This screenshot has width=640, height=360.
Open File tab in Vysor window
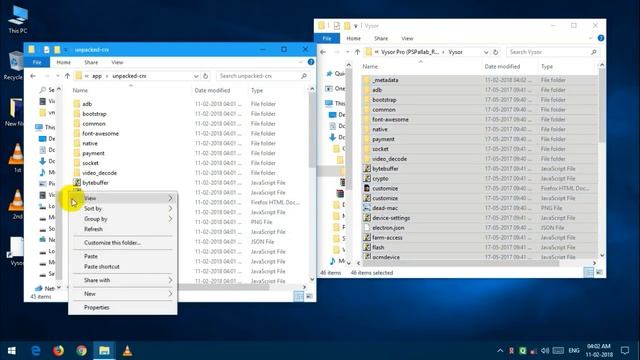click(327, 38)
